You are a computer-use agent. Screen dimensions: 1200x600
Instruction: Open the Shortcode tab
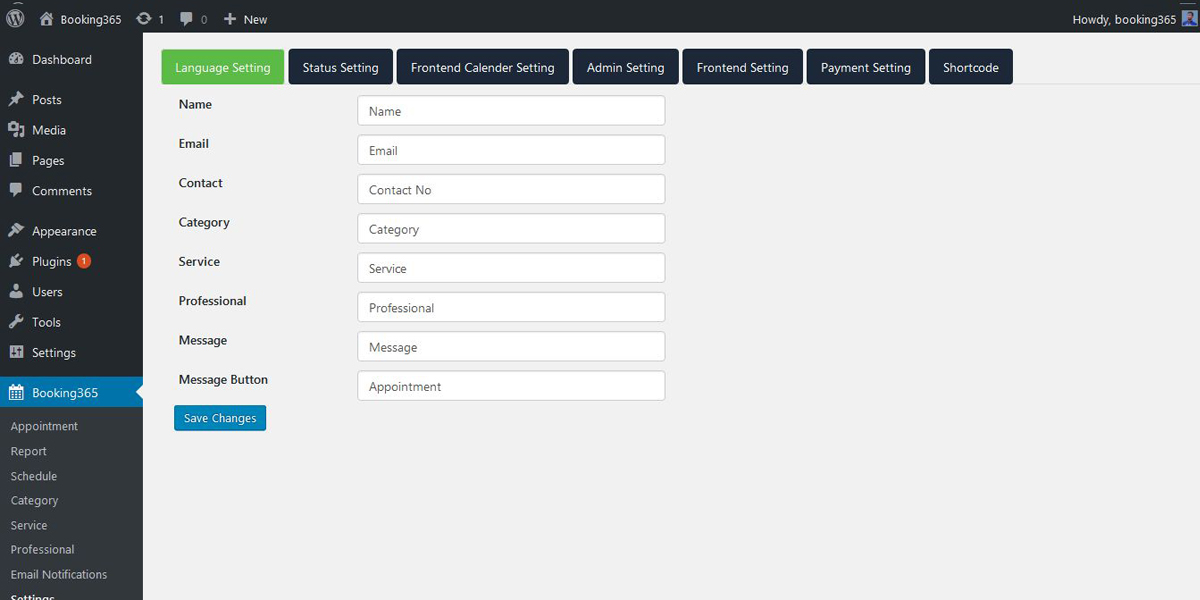click(x=970, y=66)
